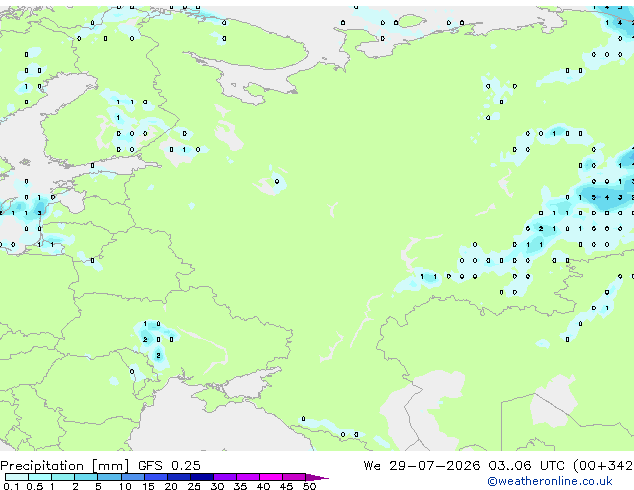Image resolution: width=634 pixels, height=490 pixels.
Task: Click the legend label '25'
Action: pos(194,486)
